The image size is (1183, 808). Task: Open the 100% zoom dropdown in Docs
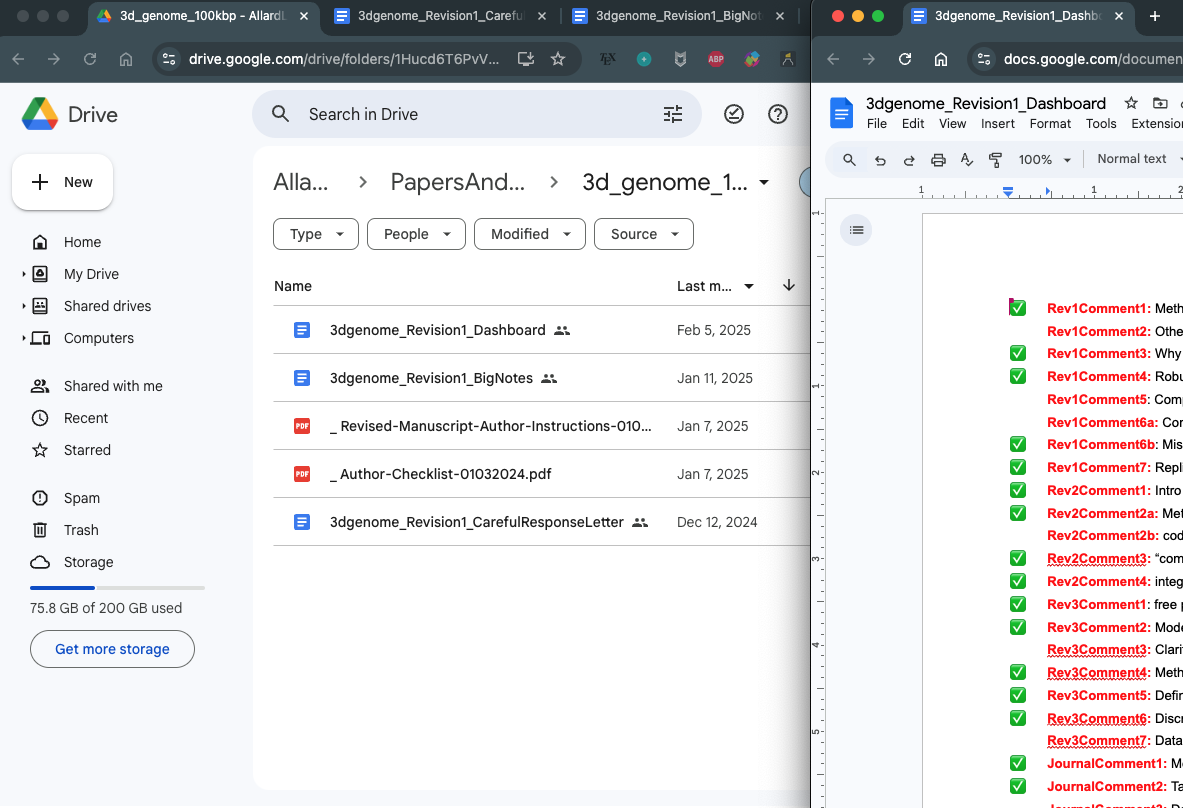1045,159
